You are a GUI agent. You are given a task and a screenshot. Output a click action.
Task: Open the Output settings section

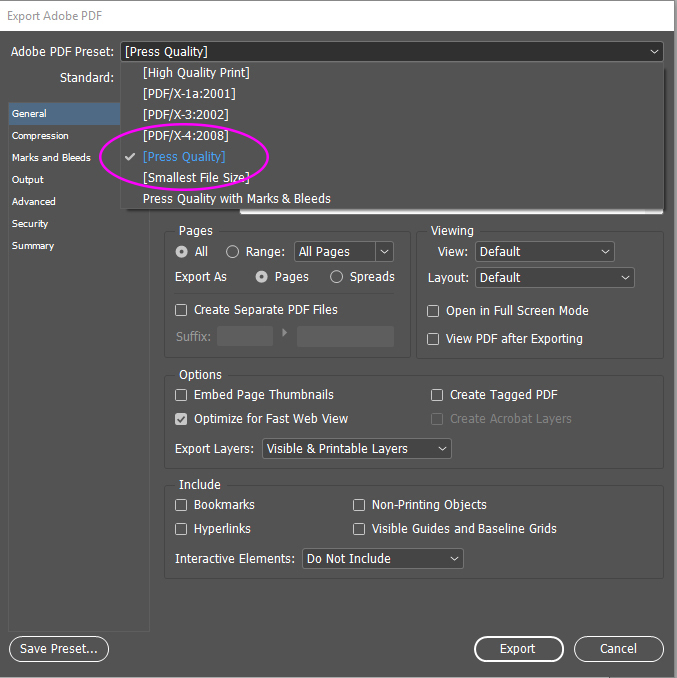click(x=64, y=180)
